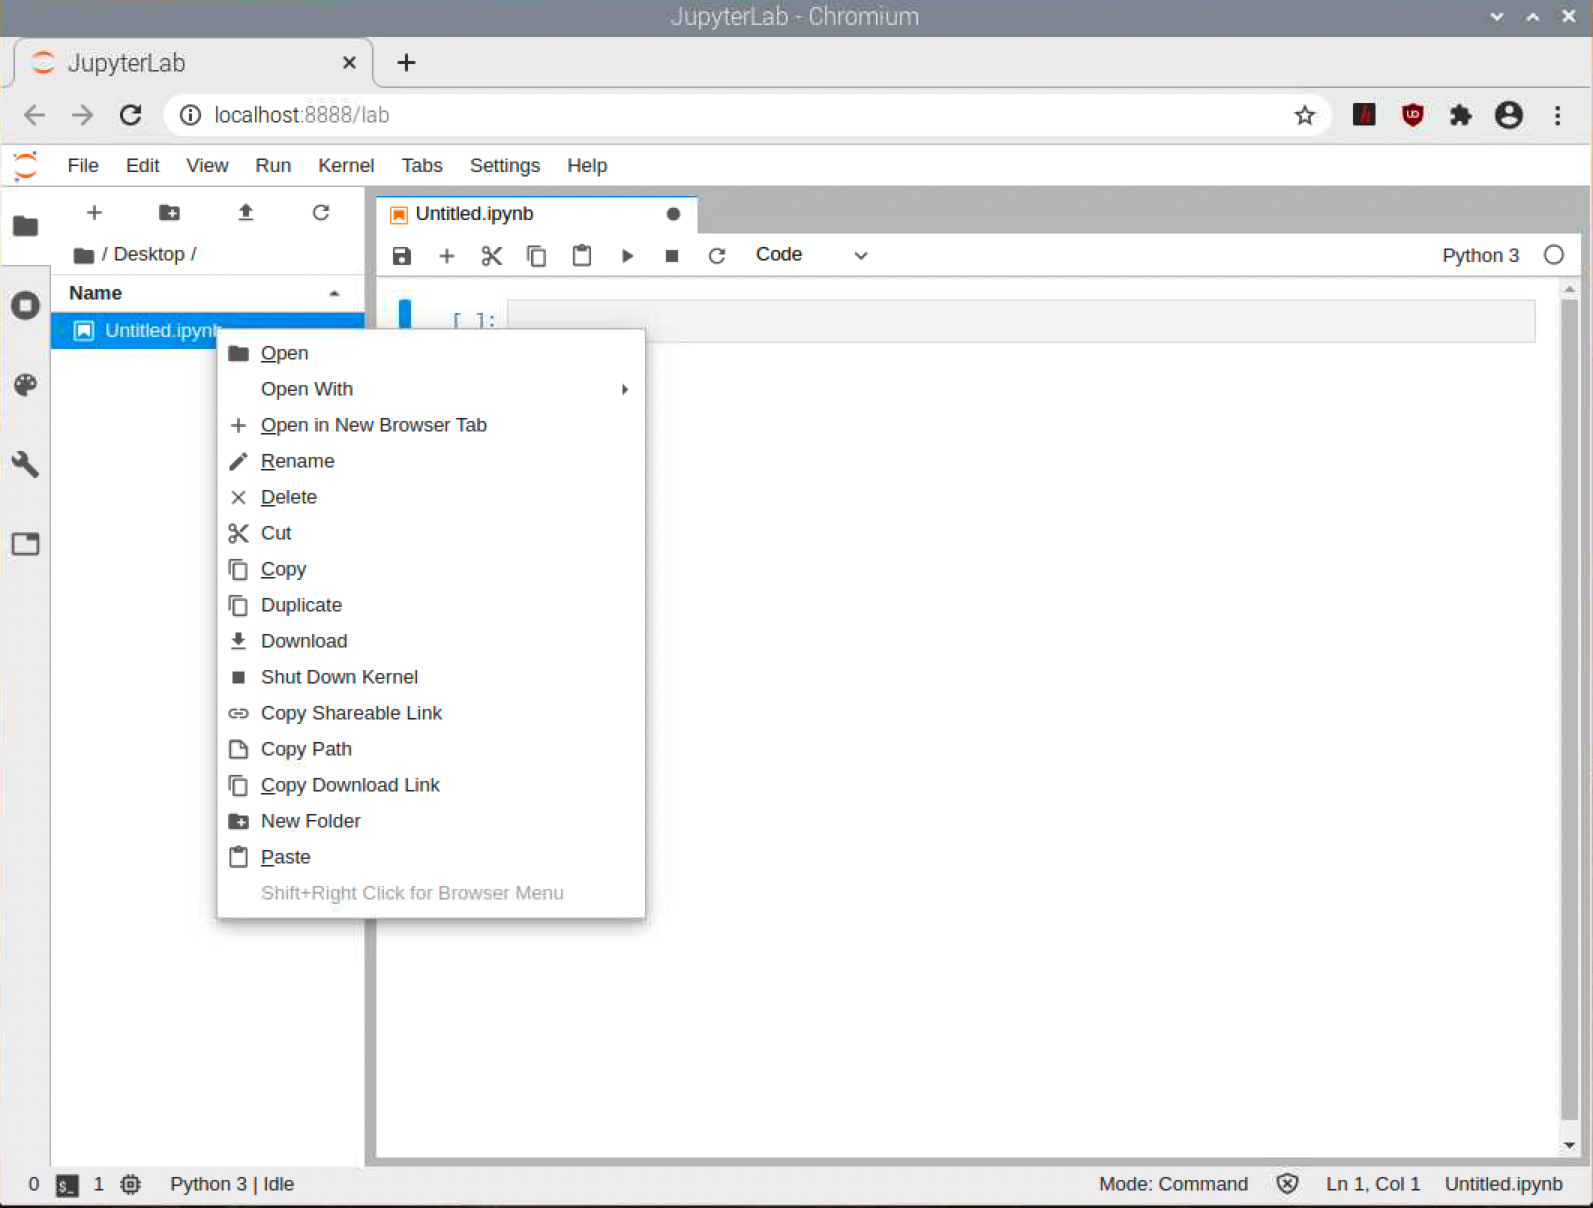Select New Folder in context menu
1593x1208 pixels.
tap(431, 821)
